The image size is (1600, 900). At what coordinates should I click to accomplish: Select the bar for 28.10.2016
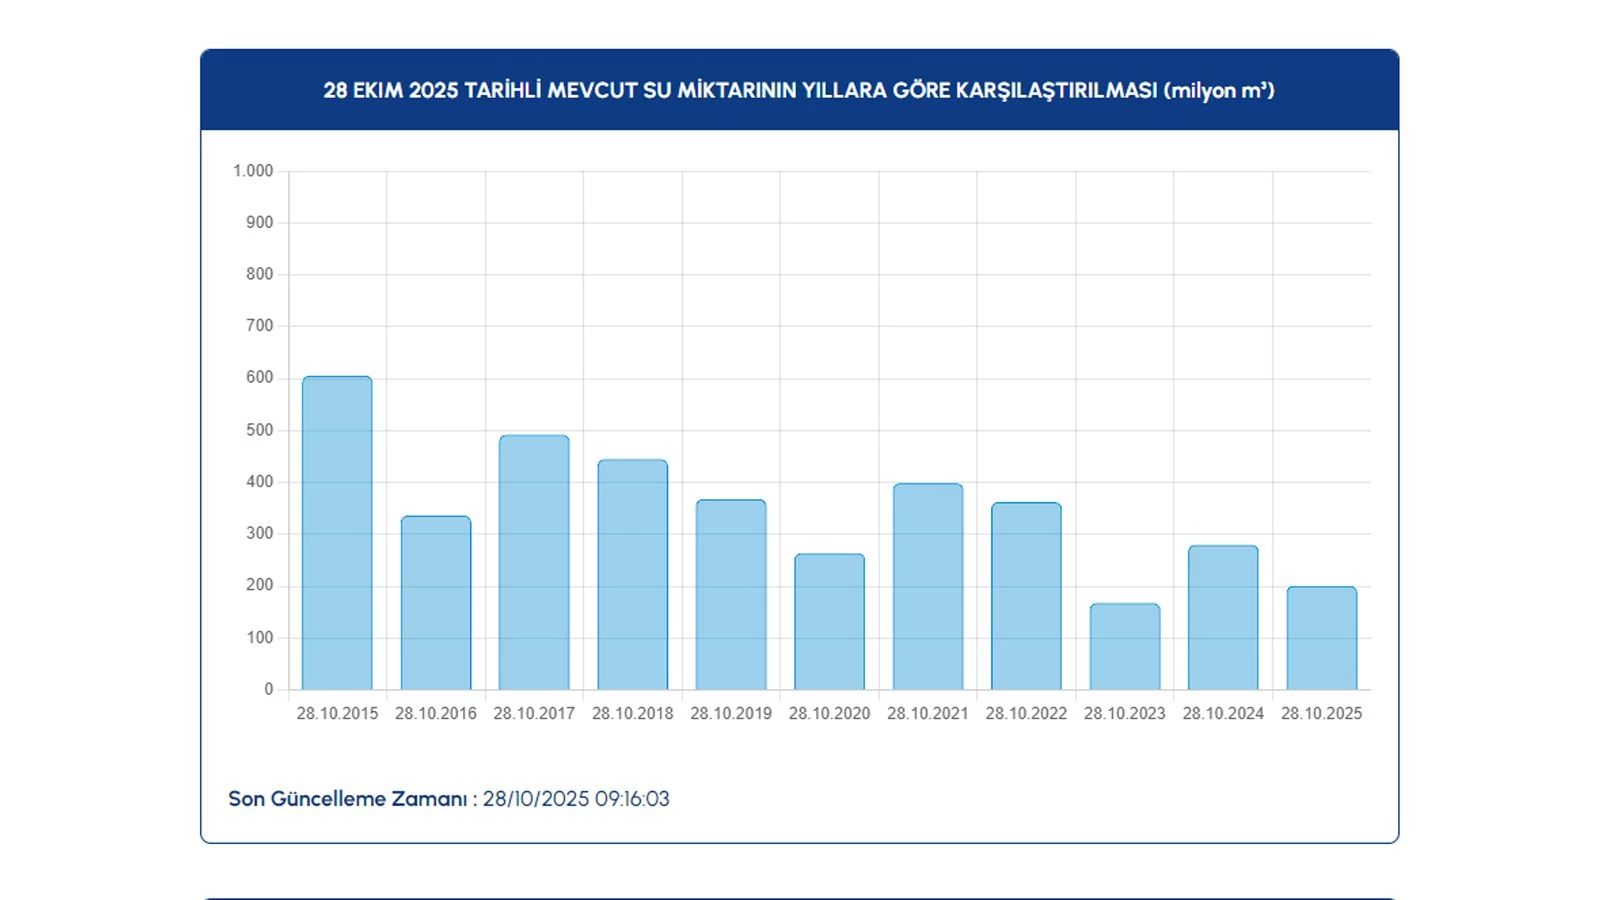tap(436, 603)
